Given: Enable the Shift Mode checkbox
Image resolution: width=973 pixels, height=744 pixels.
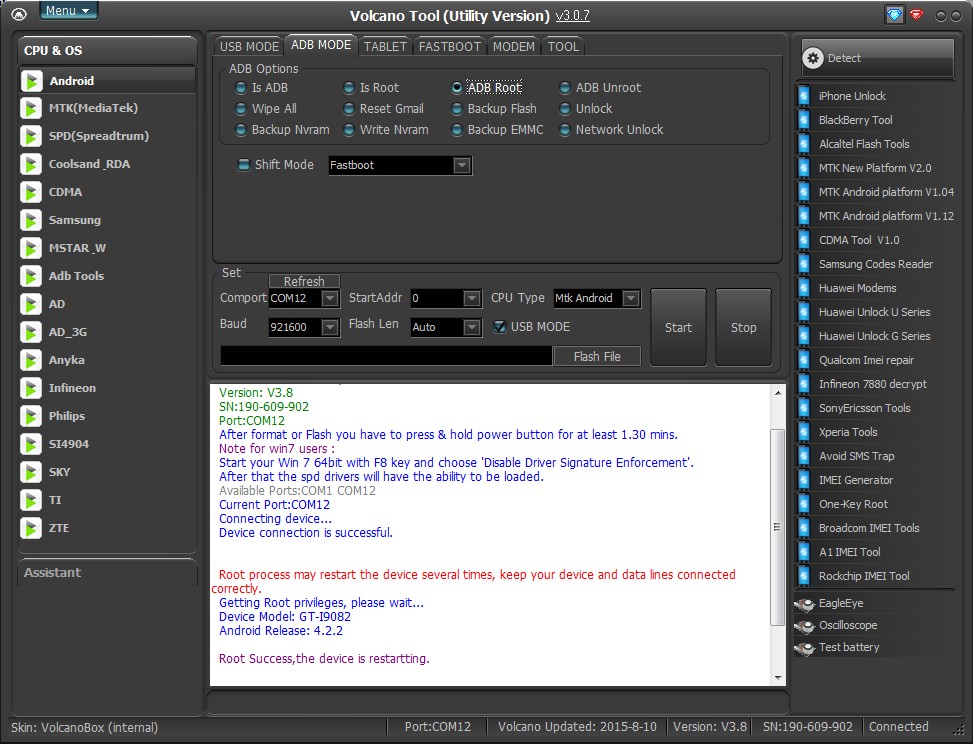Looking at the screenshot, I should 244,165.
